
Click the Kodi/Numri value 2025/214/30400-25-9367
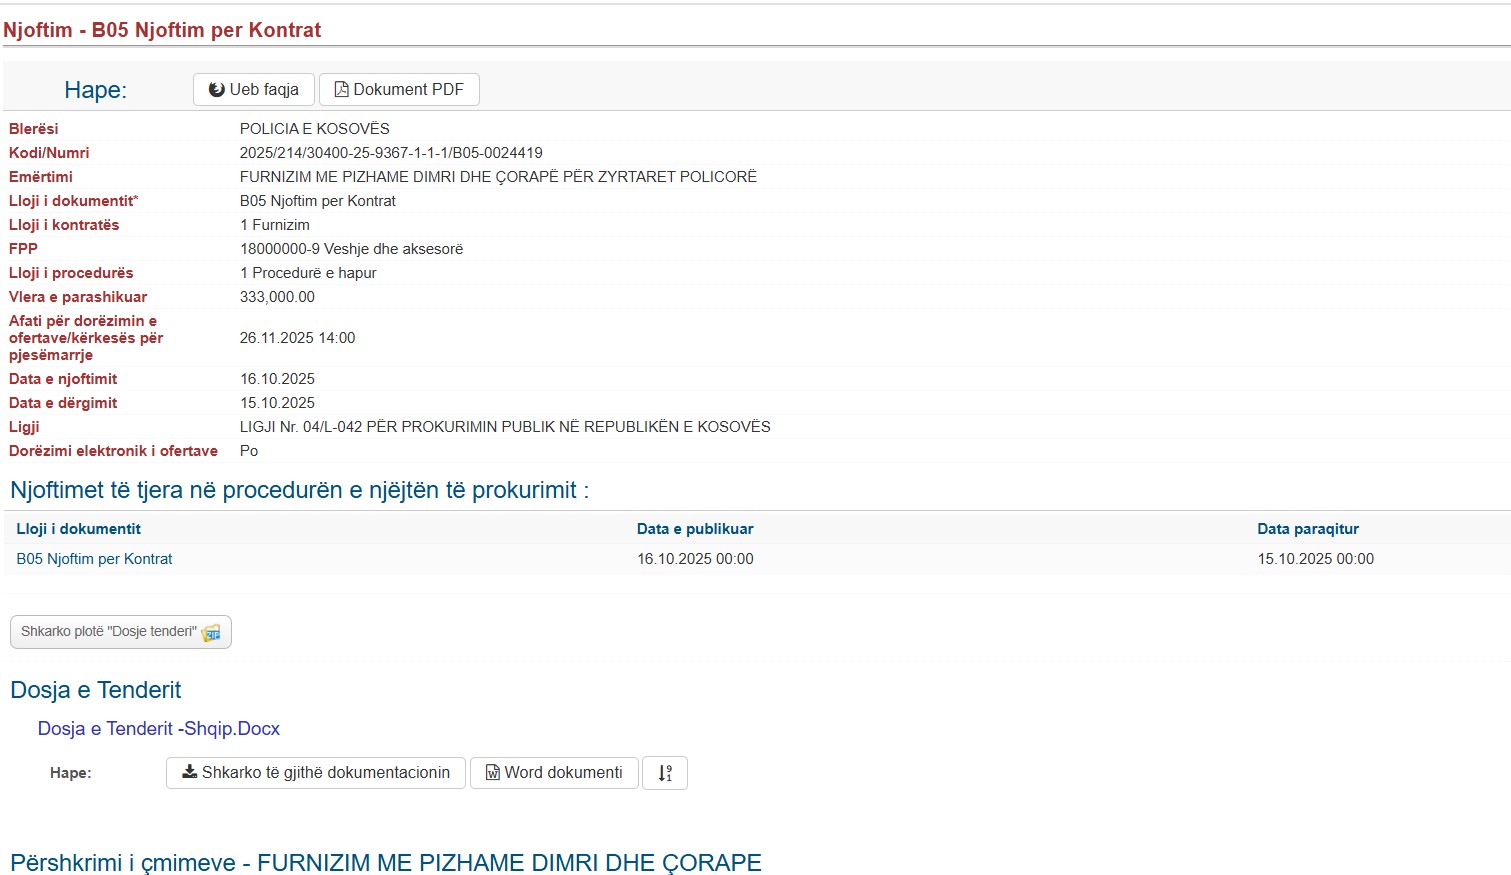pos(391,153)
